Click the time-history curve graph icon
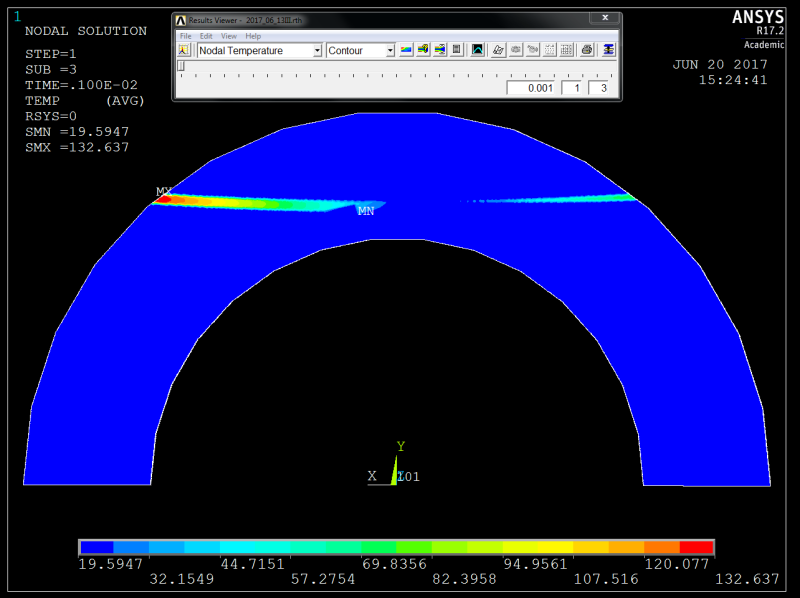This screenshot has width=800, height=598. (478, 50)
